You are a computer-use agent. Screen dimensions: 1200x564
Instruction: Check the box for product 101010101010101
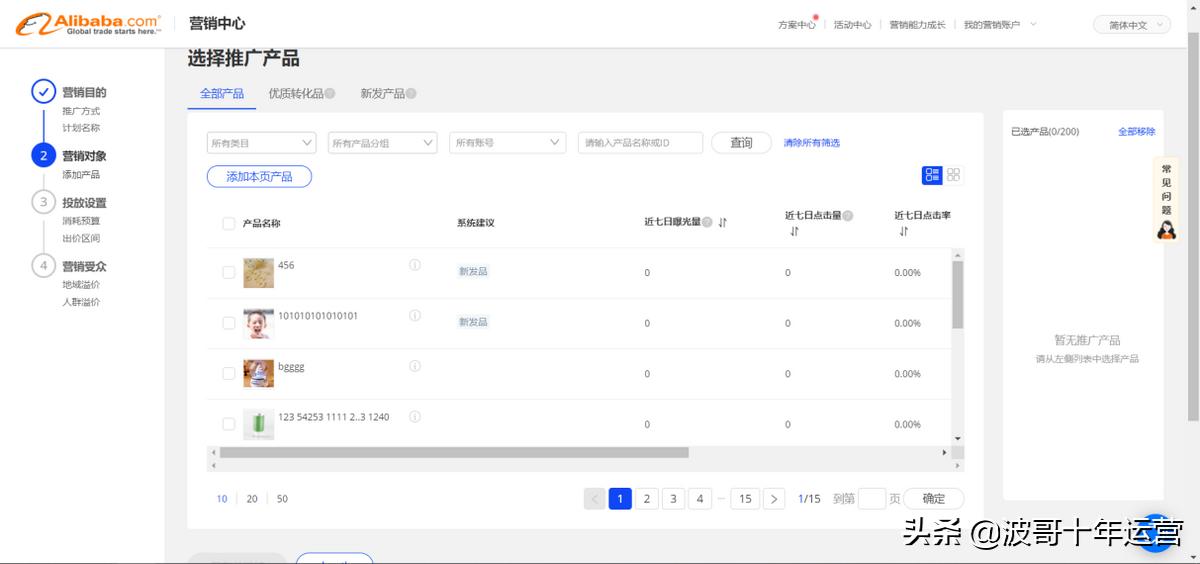[x=228, y=323]
